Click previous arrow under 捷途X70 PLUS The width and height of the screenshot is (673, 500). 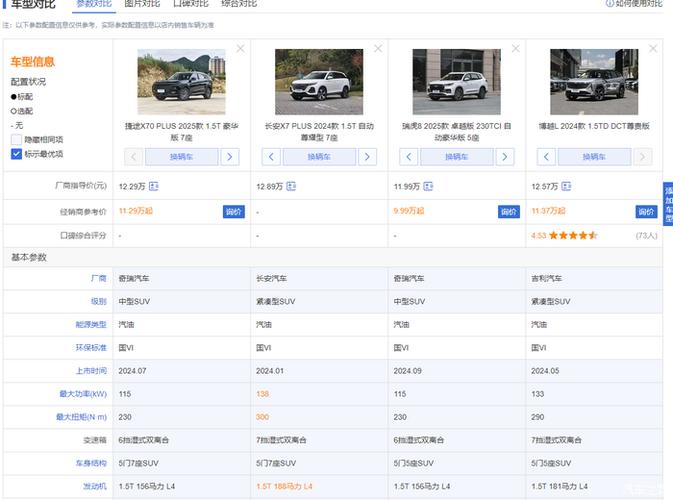click(x=133, y=157)
